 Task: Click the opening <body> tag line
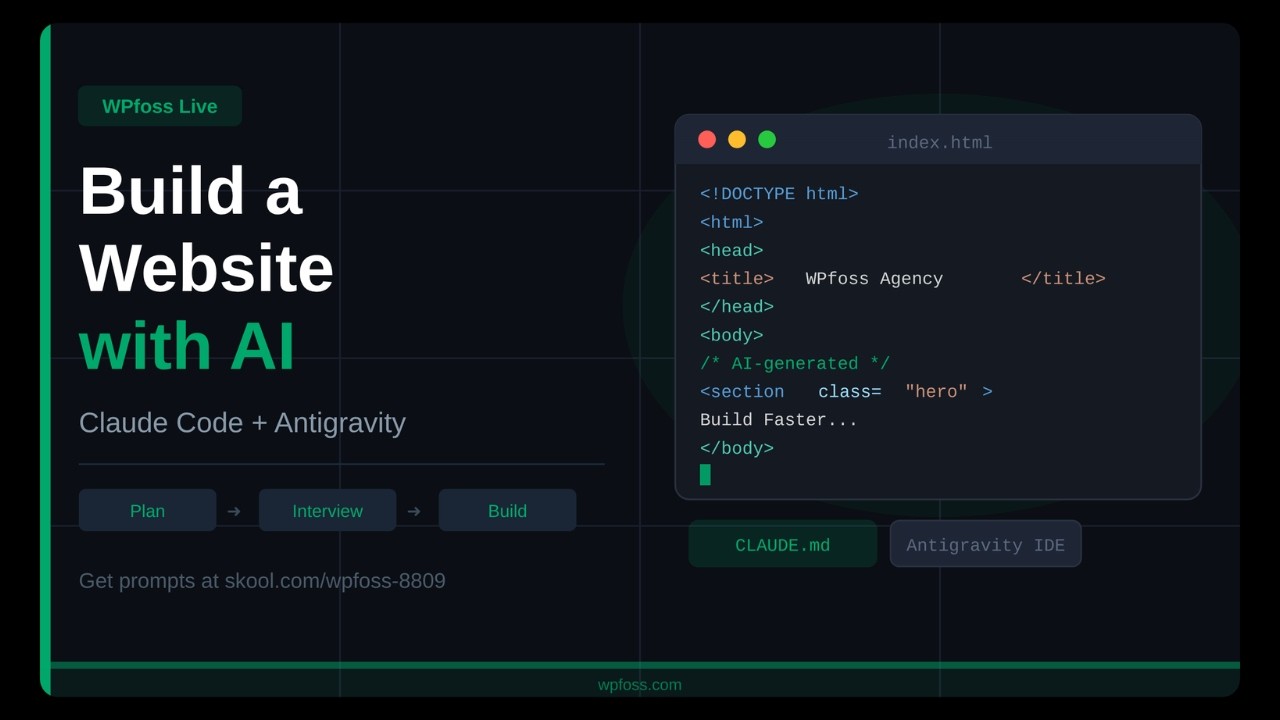coord(732,335)
